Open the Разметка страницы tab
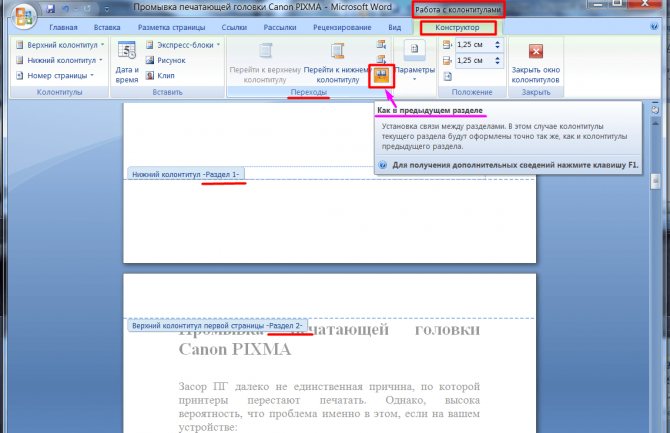This screenshot has width=670, height=433. [x=171, y=27]
